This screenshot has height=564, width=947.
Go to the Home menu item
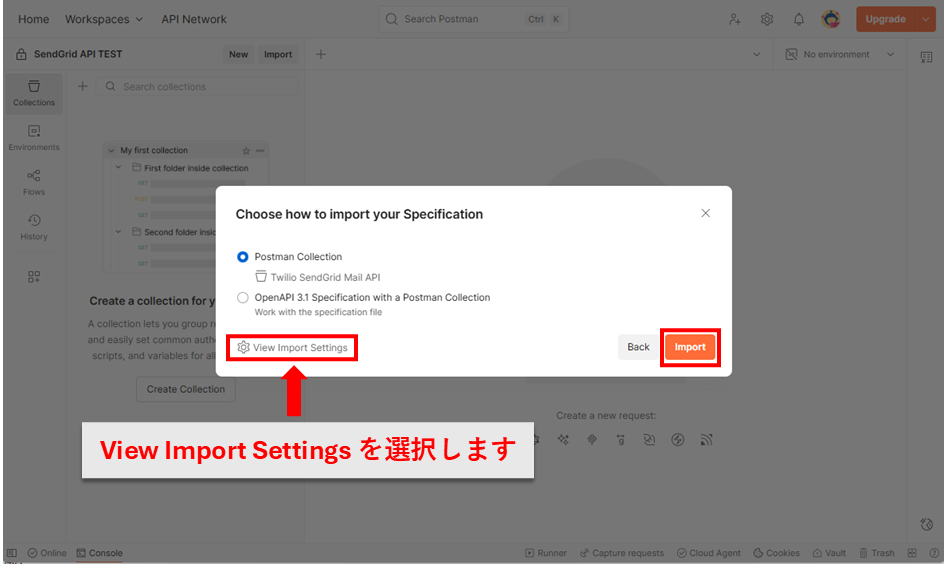33,19
